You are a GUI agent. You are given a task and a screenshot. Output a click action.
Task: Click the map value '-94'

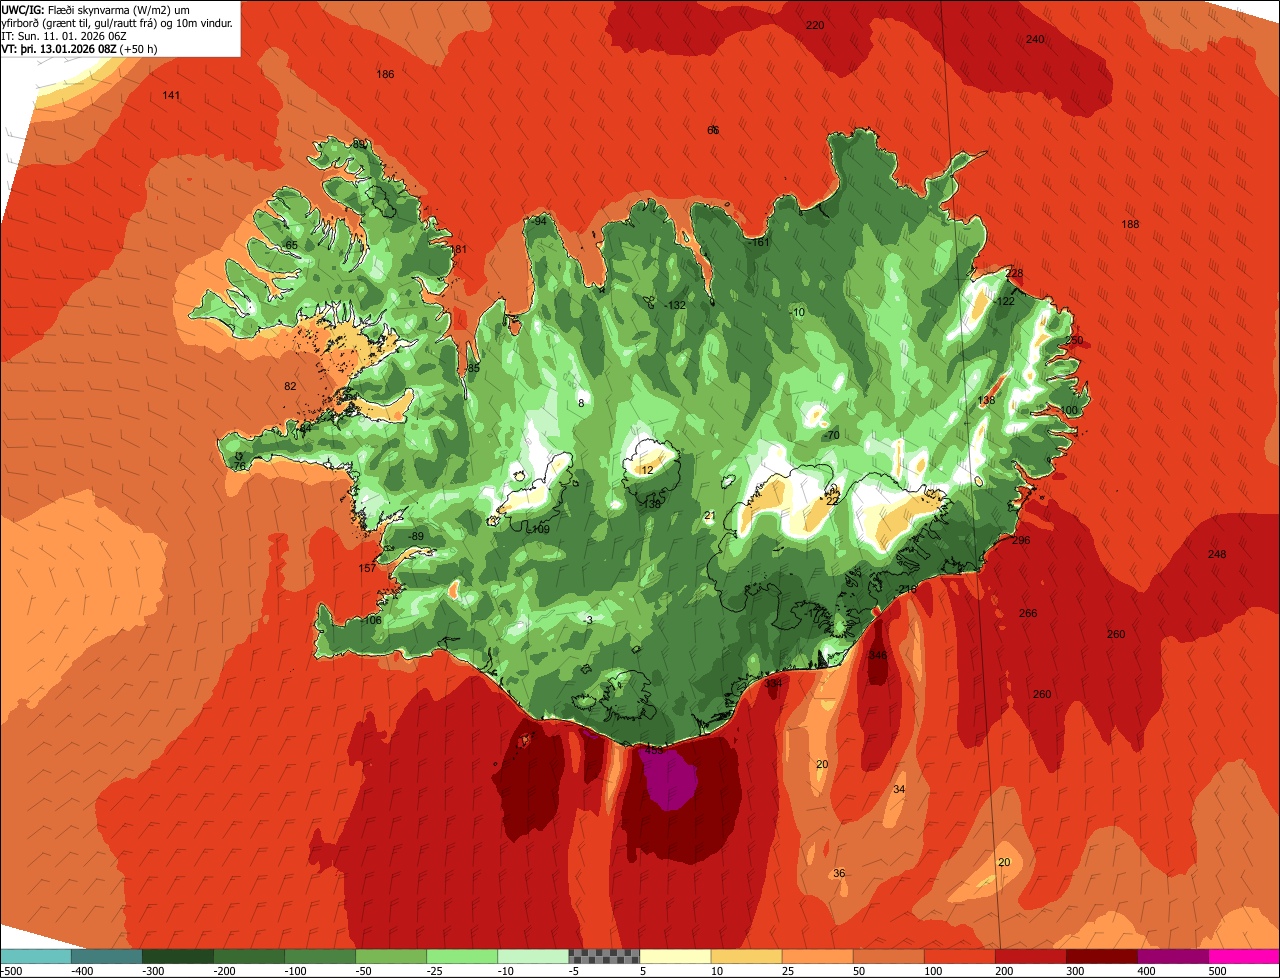click(x=538, y=221)
